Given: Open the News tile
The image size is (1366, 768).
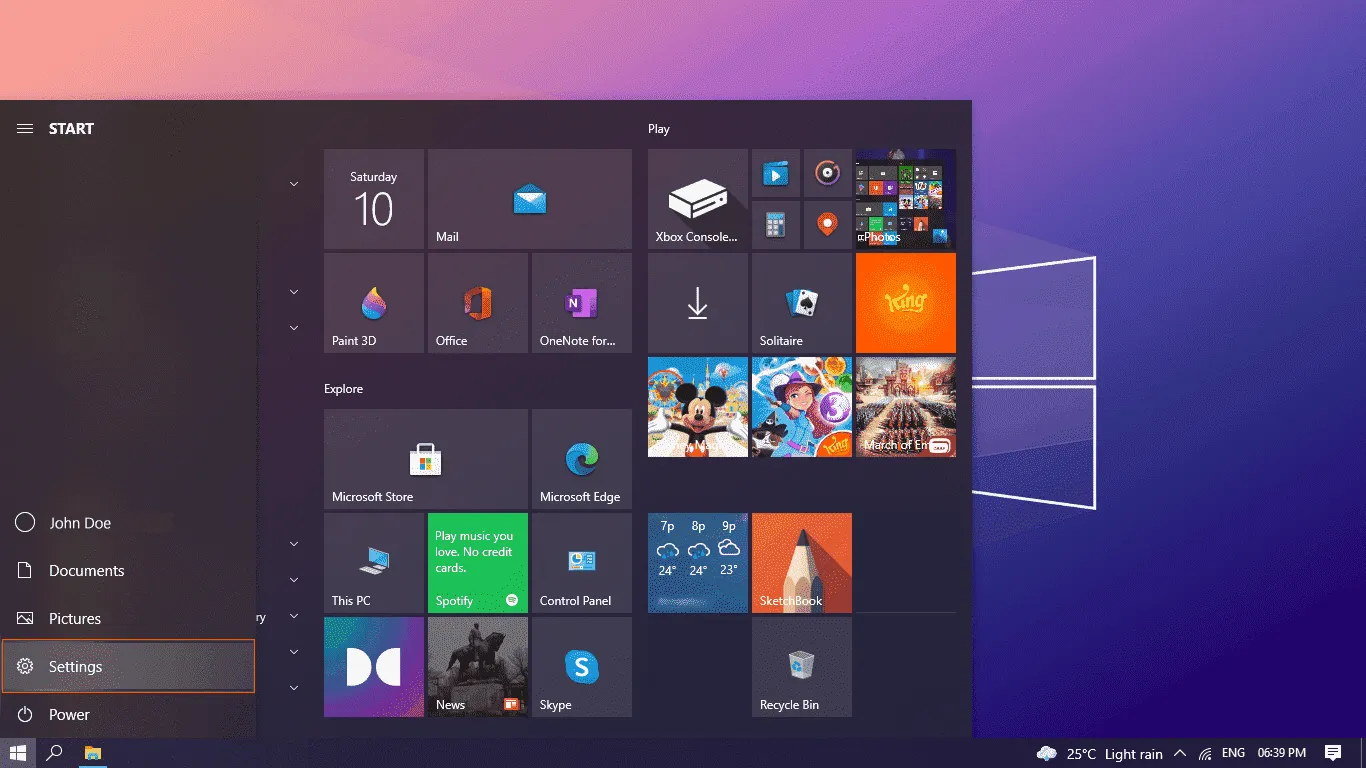Looking at the screenshot, I should pyautogui.click(x=478, y=667).
